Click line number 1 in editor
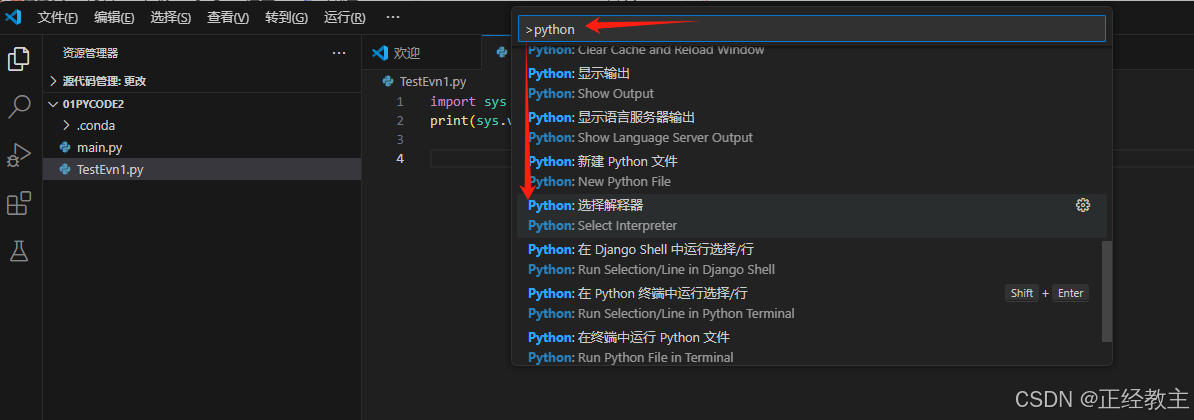The width and height of the screenshot is (1194, 420). pyautogui.click(x=401, y=102)
